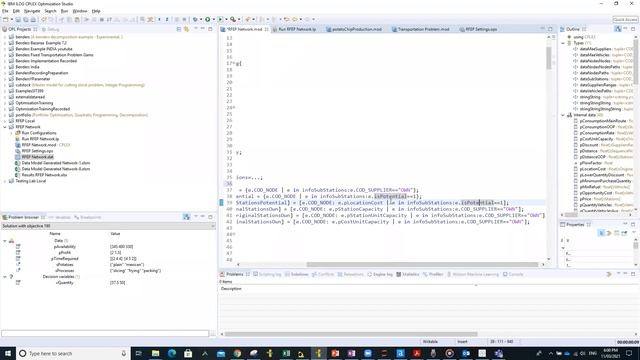This screenshot has height=360, width=640.
Task: Click Link with Editor icon in OPL Projects
Action: [x=186, y=29]
